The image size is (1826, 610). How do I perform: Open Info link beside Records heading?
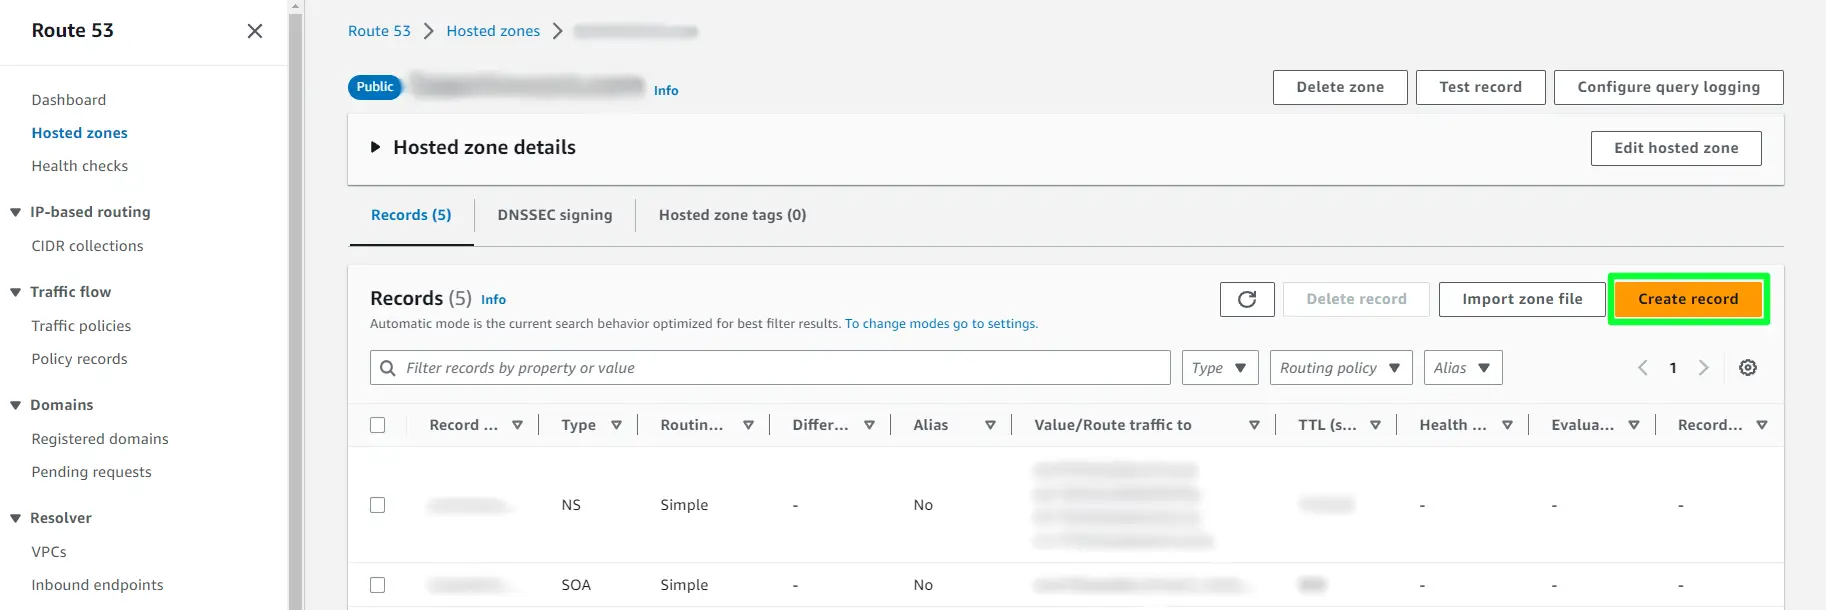click(x=493, y=299)
